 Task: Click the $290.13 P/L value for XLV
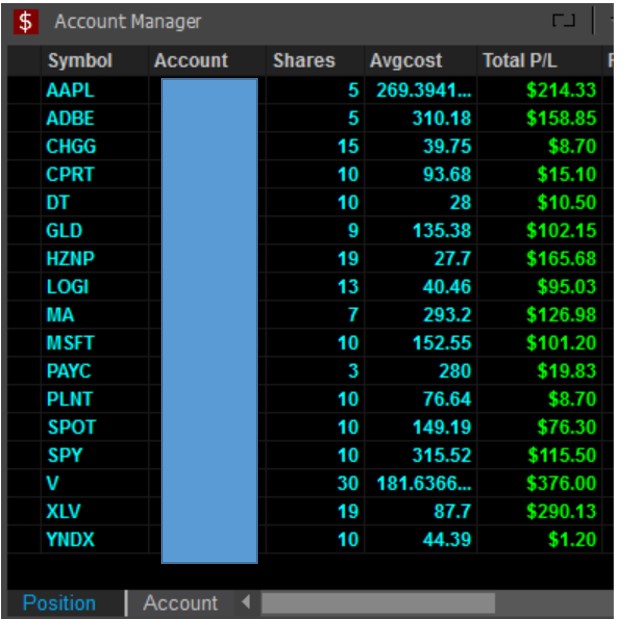pos(561,511)
